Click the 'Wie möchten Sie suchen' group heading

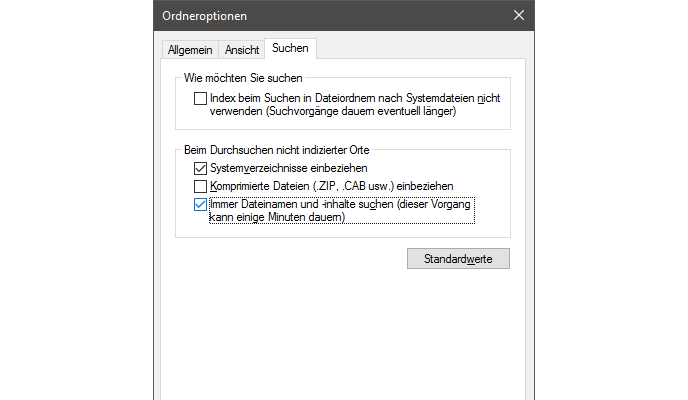[243, 78]
